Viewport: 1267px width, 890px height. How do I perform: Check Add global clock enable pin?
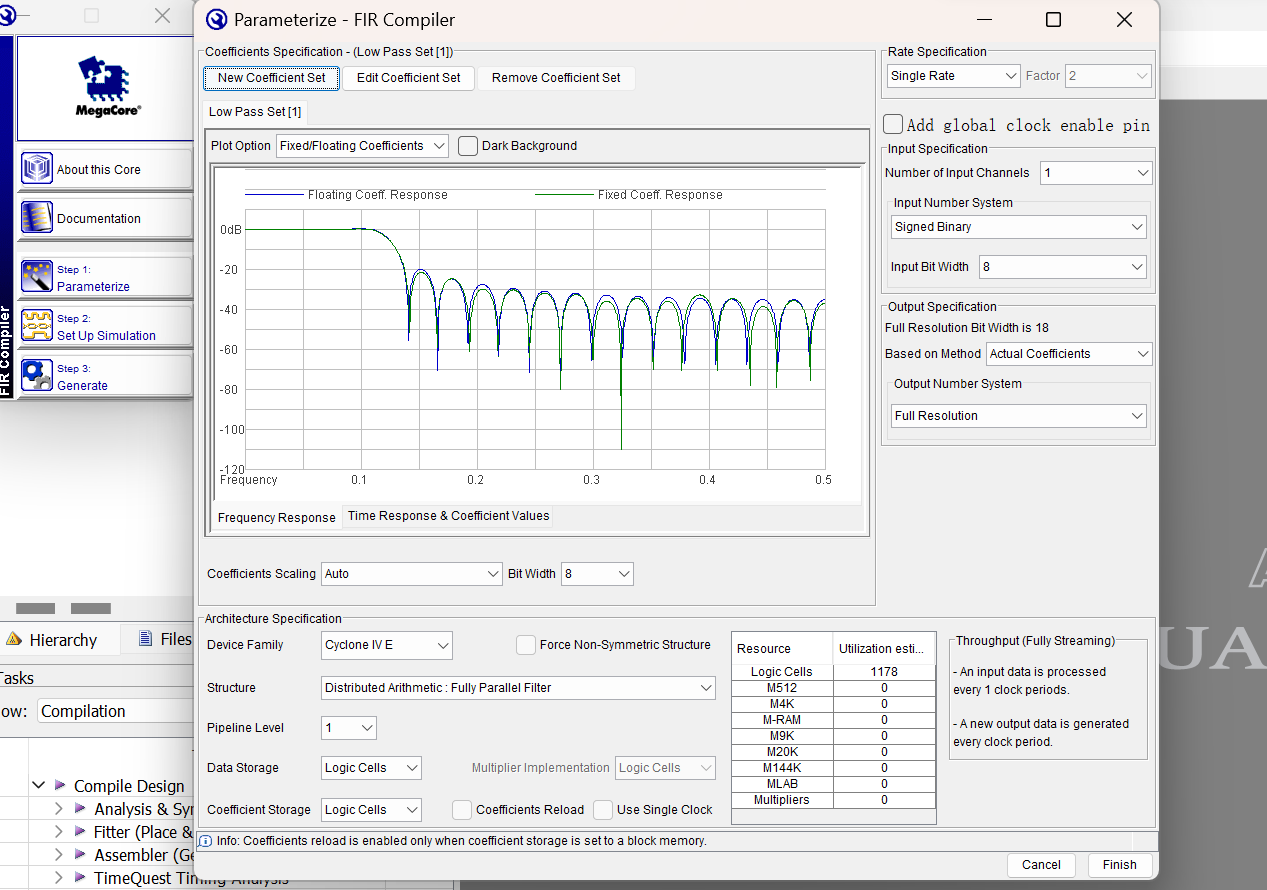point(893,124)
